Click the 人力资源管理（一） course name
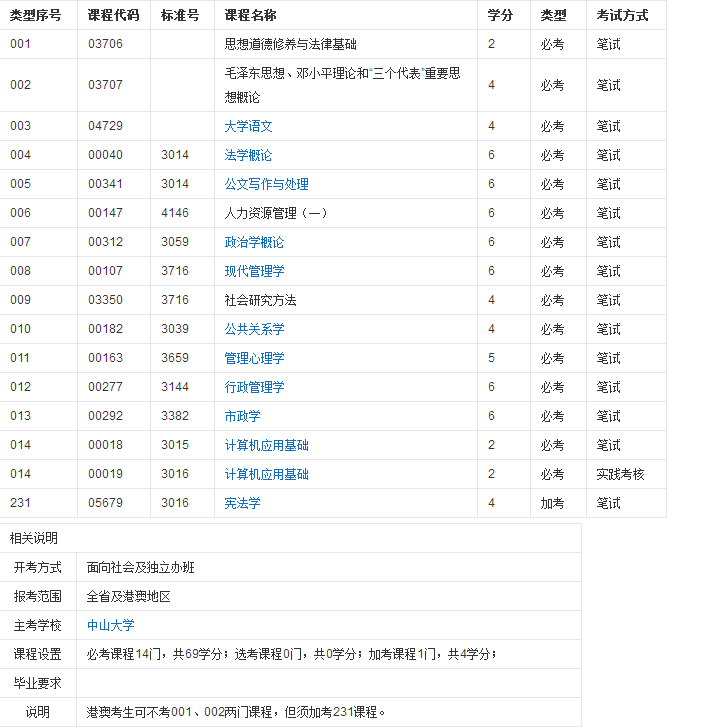This screenshot has height=727, width=721. (x=276, y=213)
